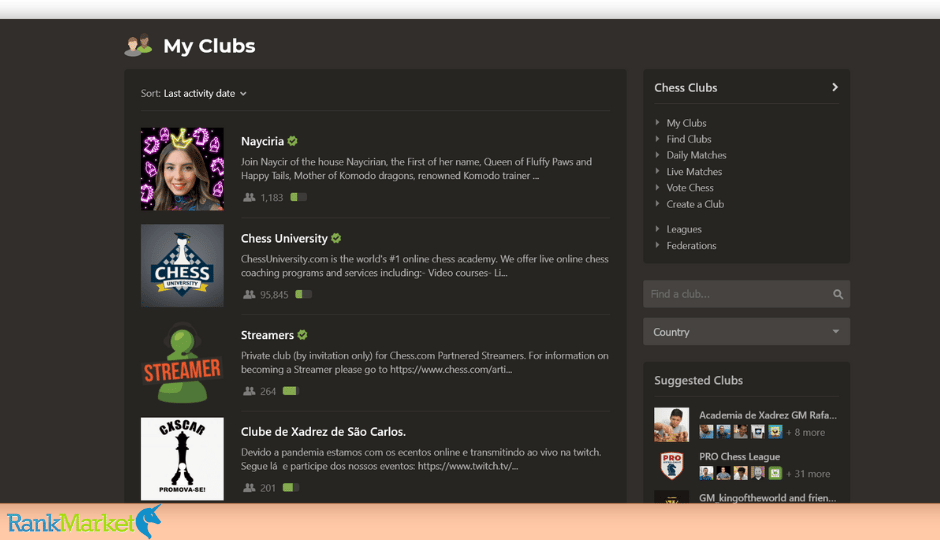Screen dimensions: 940x540
Task: Open GM_kingoftheworld and frien... link
Action: click(x=767, y=497)
